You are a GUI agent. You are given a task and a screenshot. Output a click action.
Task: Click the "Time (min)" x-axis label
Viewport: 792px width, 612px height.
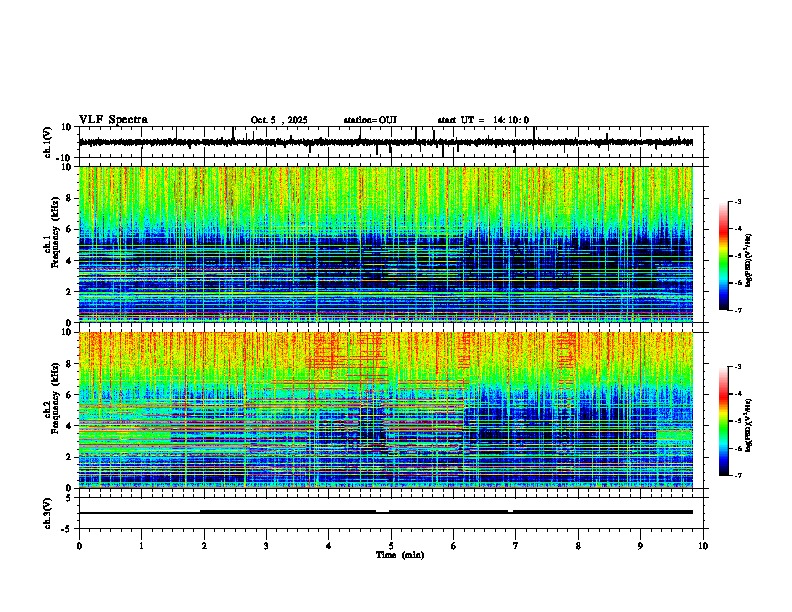tap(400, 555)
